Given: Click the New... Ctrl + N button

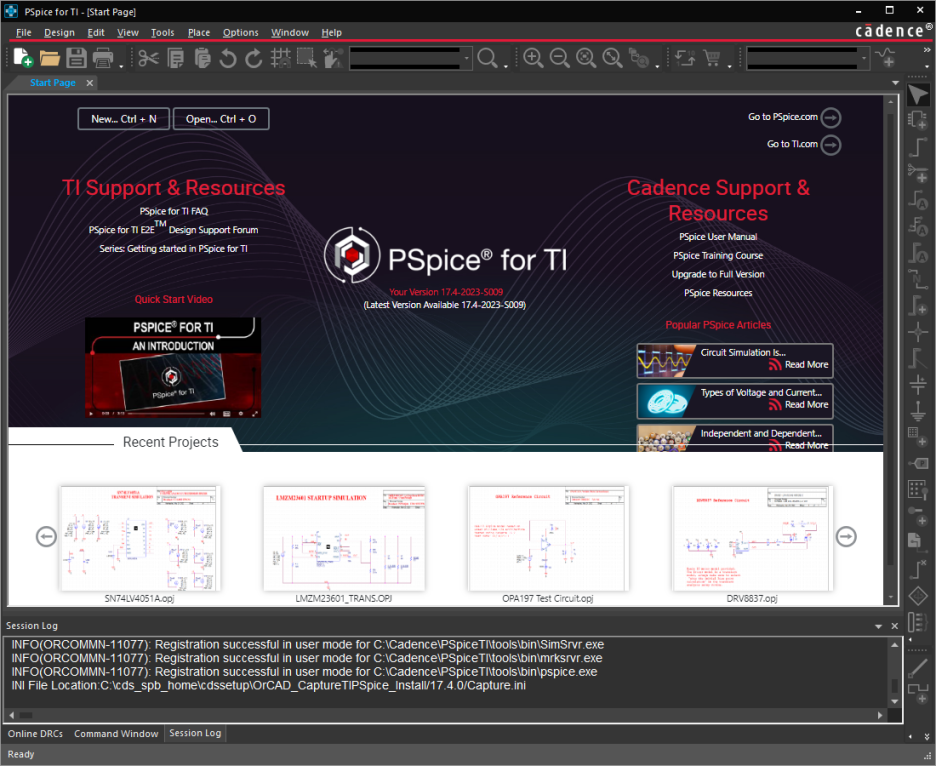Looking at the screenshot, I should click(124, 119).
